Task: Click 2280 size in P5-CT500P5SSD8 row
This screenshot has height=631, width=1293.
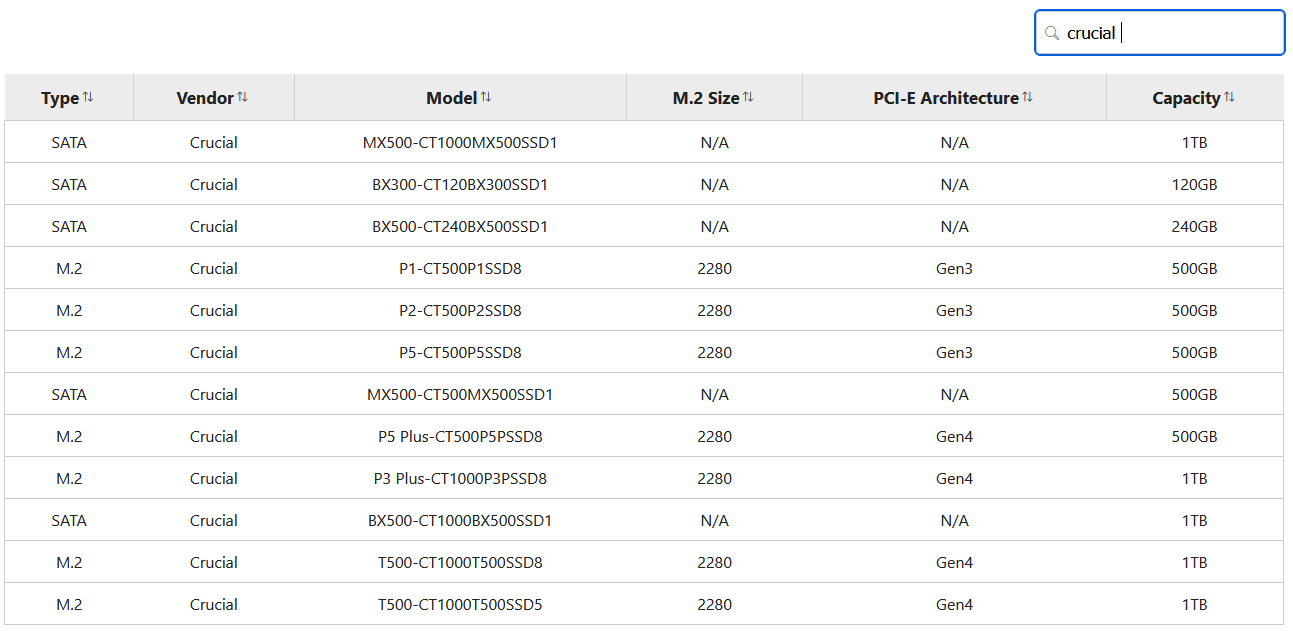Action: click(x=714, y=353)
